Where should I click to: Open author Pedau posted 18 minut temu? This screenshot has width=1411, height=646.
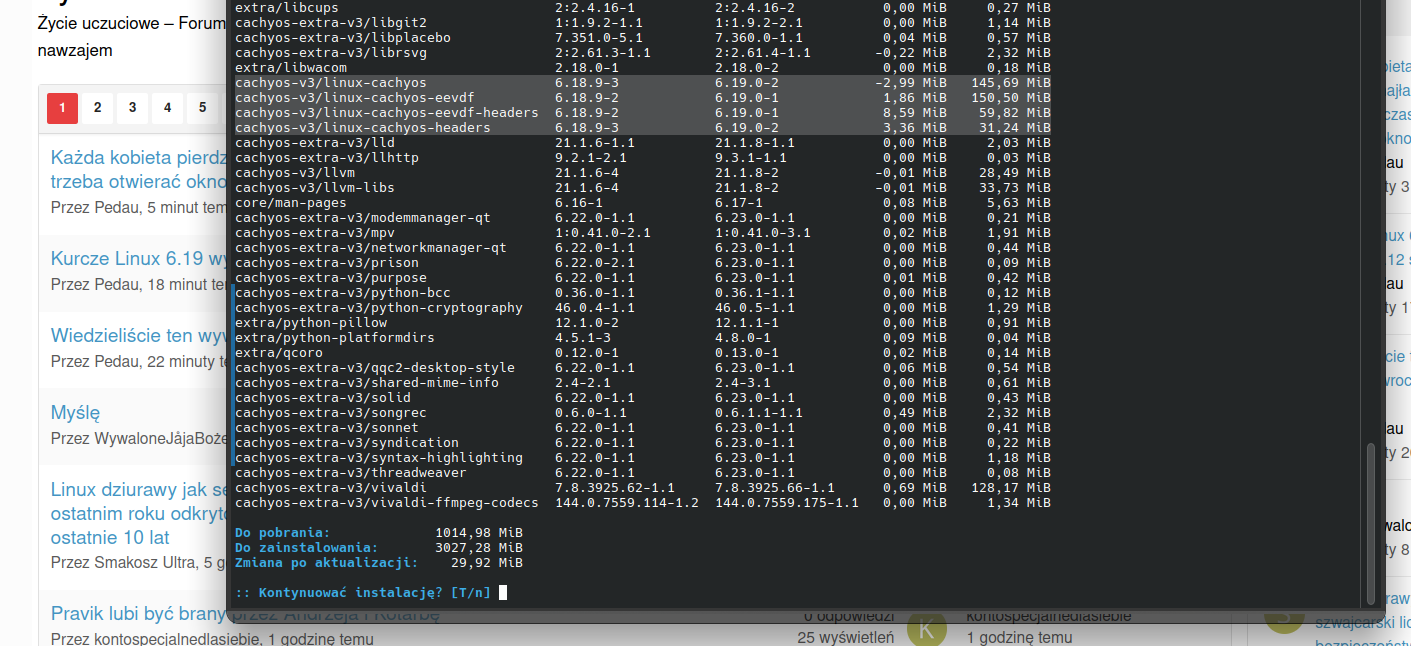[120, 284]
